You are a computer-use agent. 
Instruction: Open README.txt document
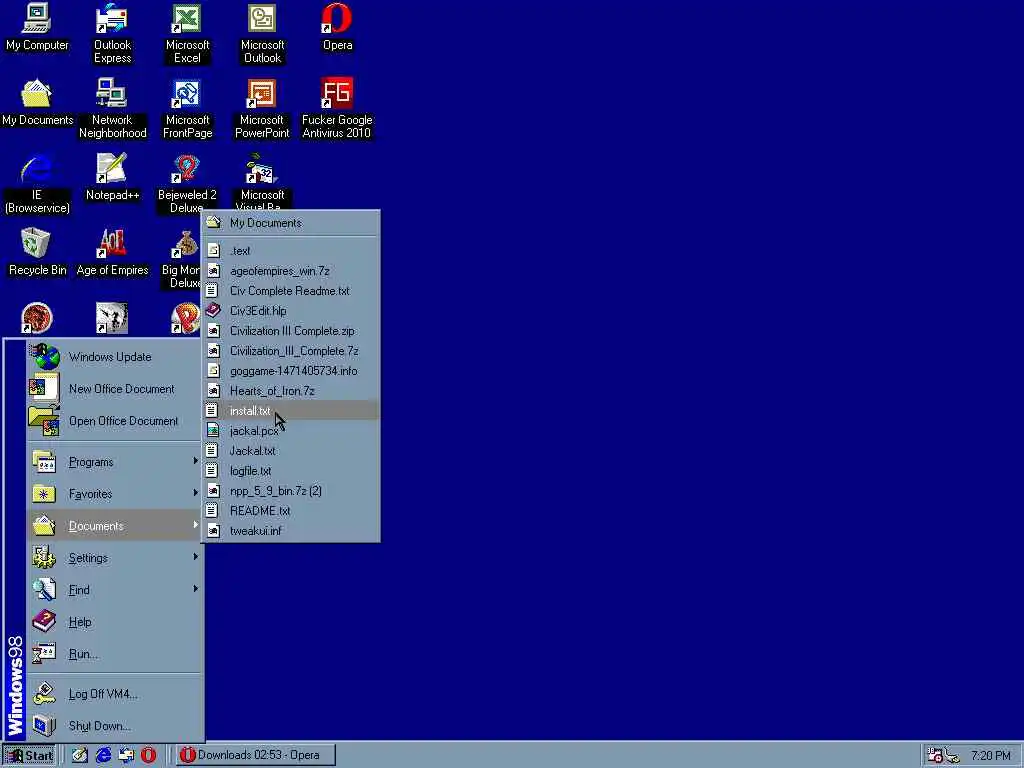(291, 511)
